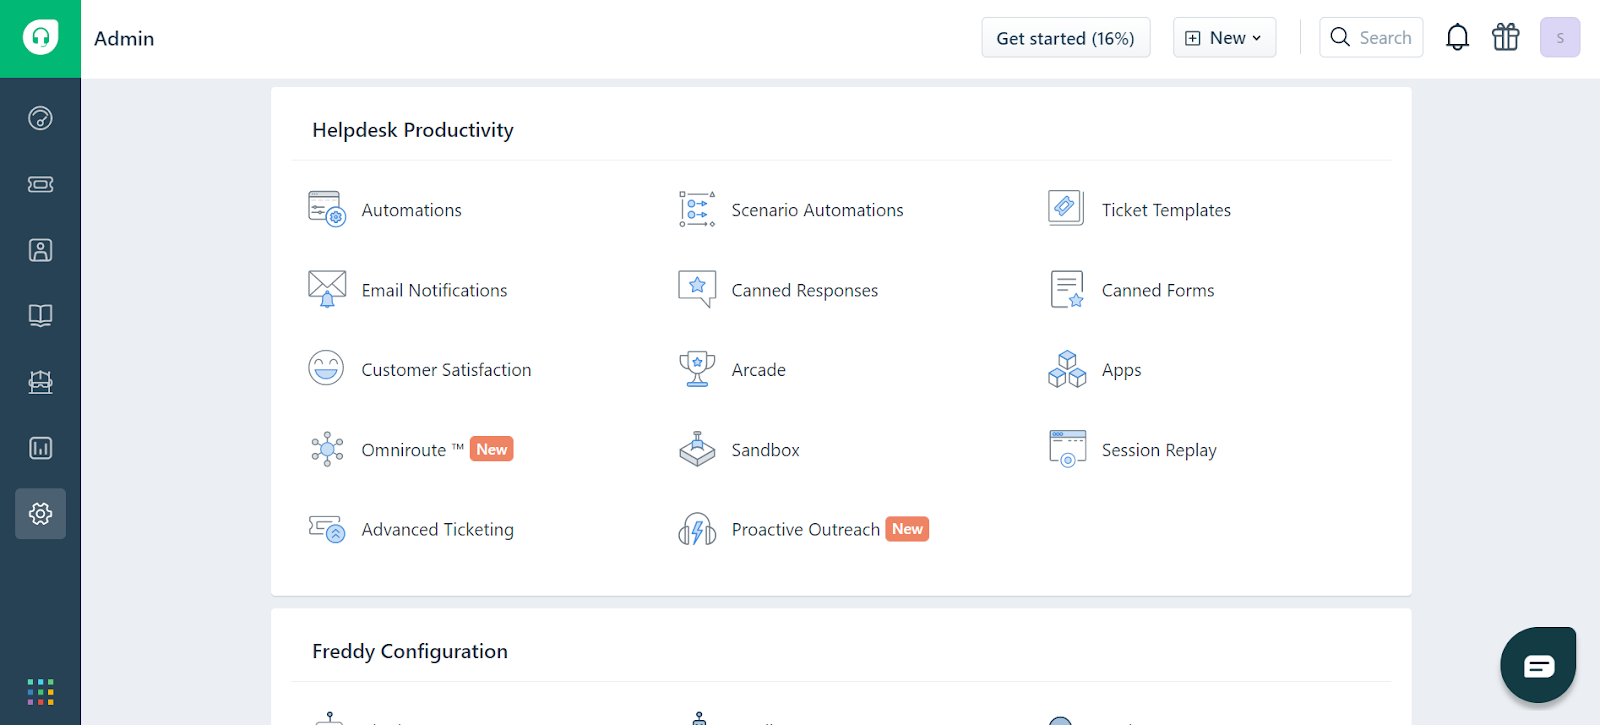Open Scenario Automations icon
Viewport: 1600px width, 725px height.
[697, 209]
